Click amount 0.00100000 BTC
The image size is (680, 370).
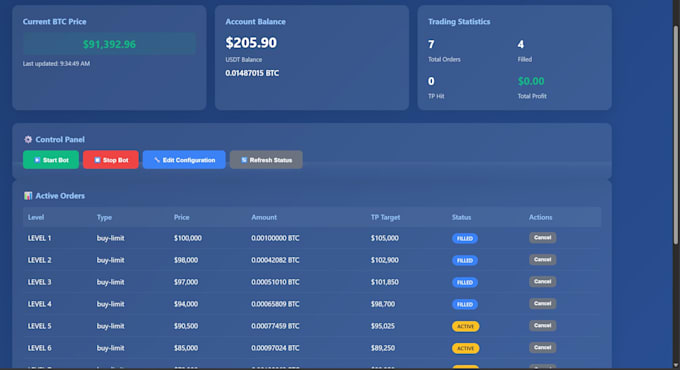(275, 238)
